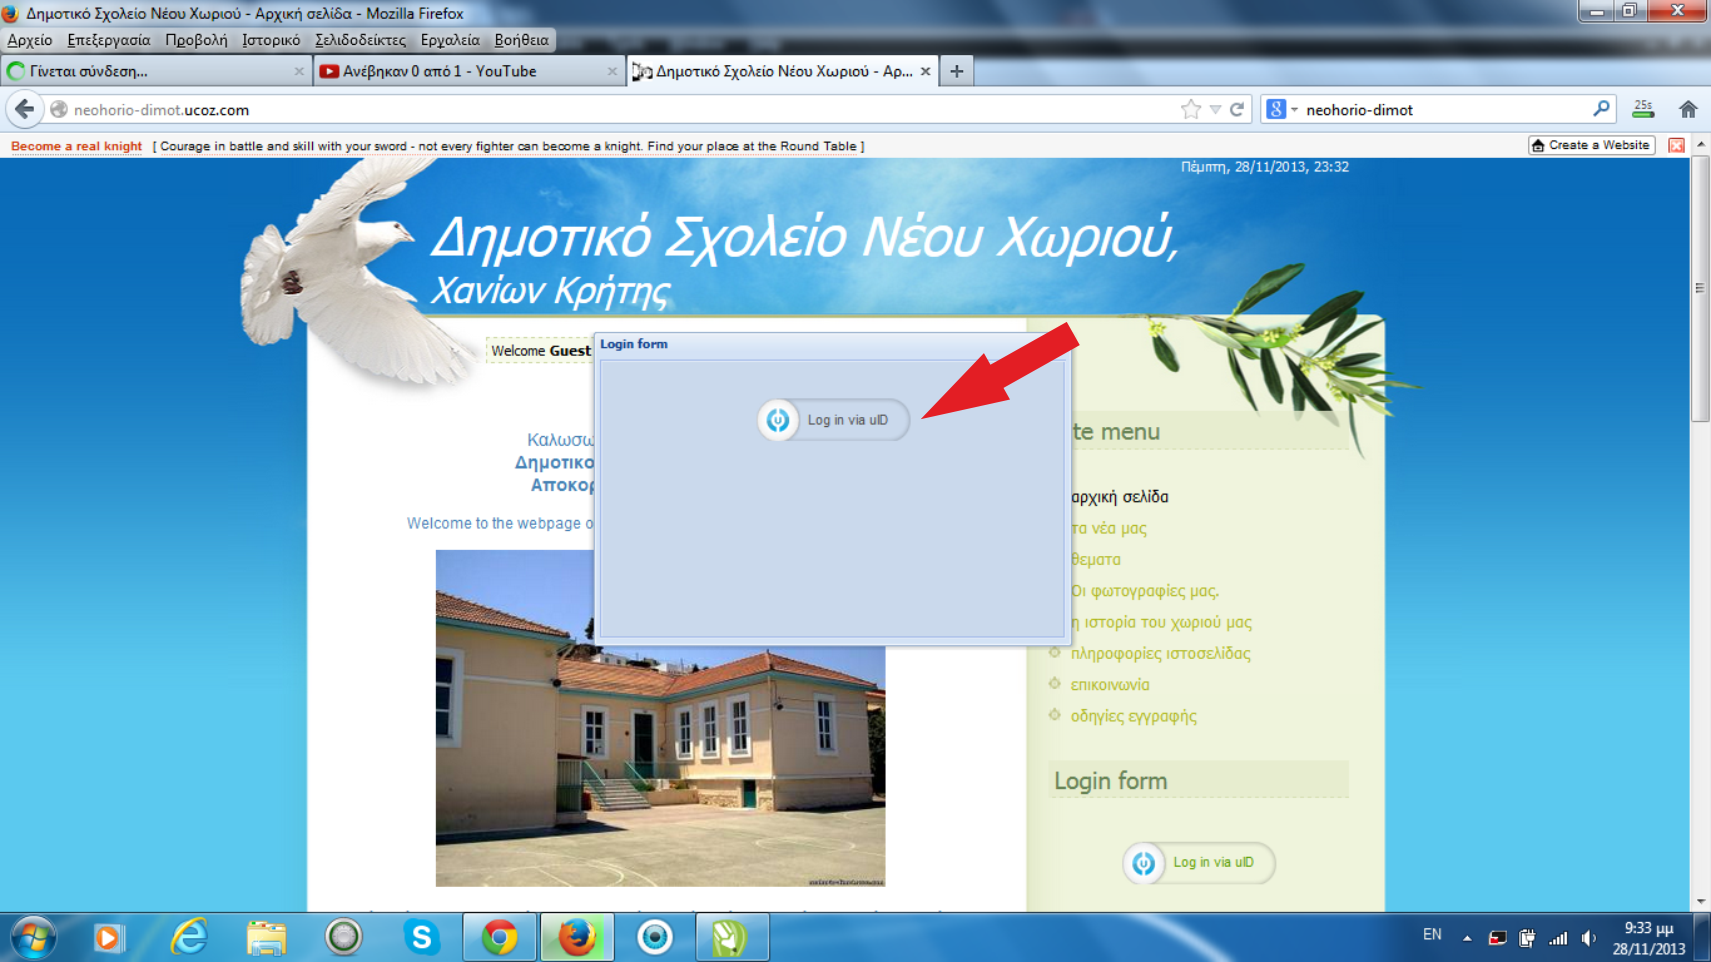This screenshot has width=1711, height=962.
Task: Click the EN language indicator
Action: [1432, 935]
